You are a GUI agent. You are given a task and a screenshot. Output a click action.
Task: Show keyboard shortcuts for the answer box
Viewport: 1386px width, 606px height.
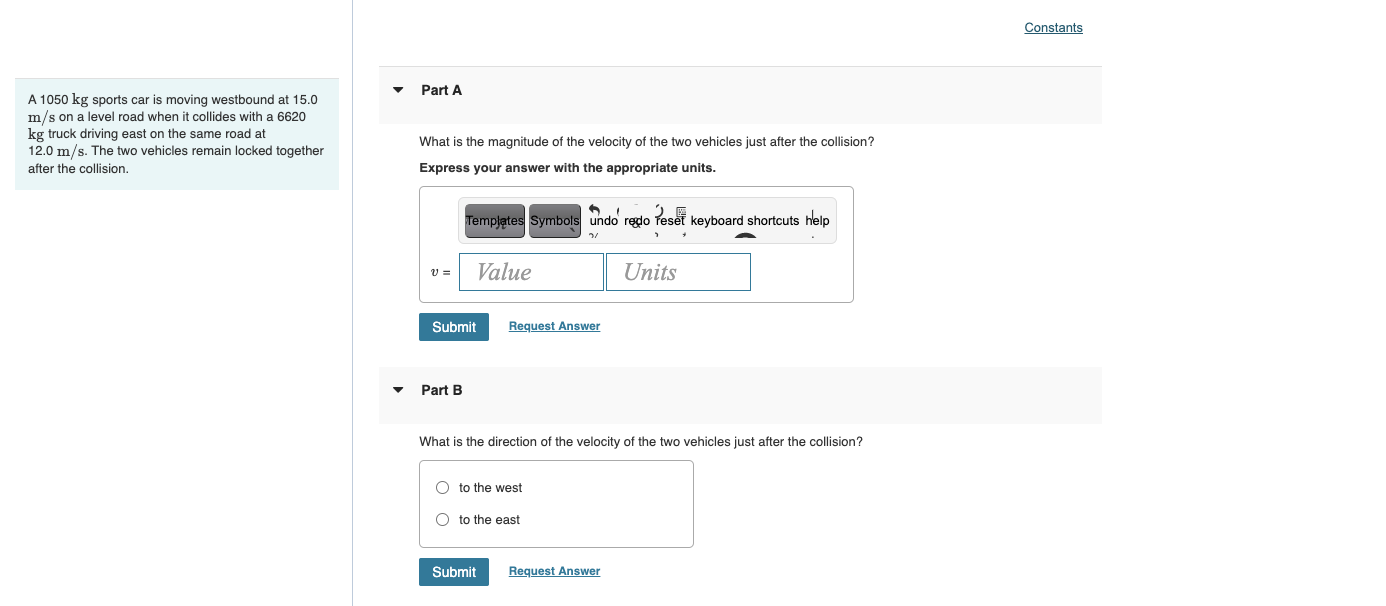click(744, 221)
